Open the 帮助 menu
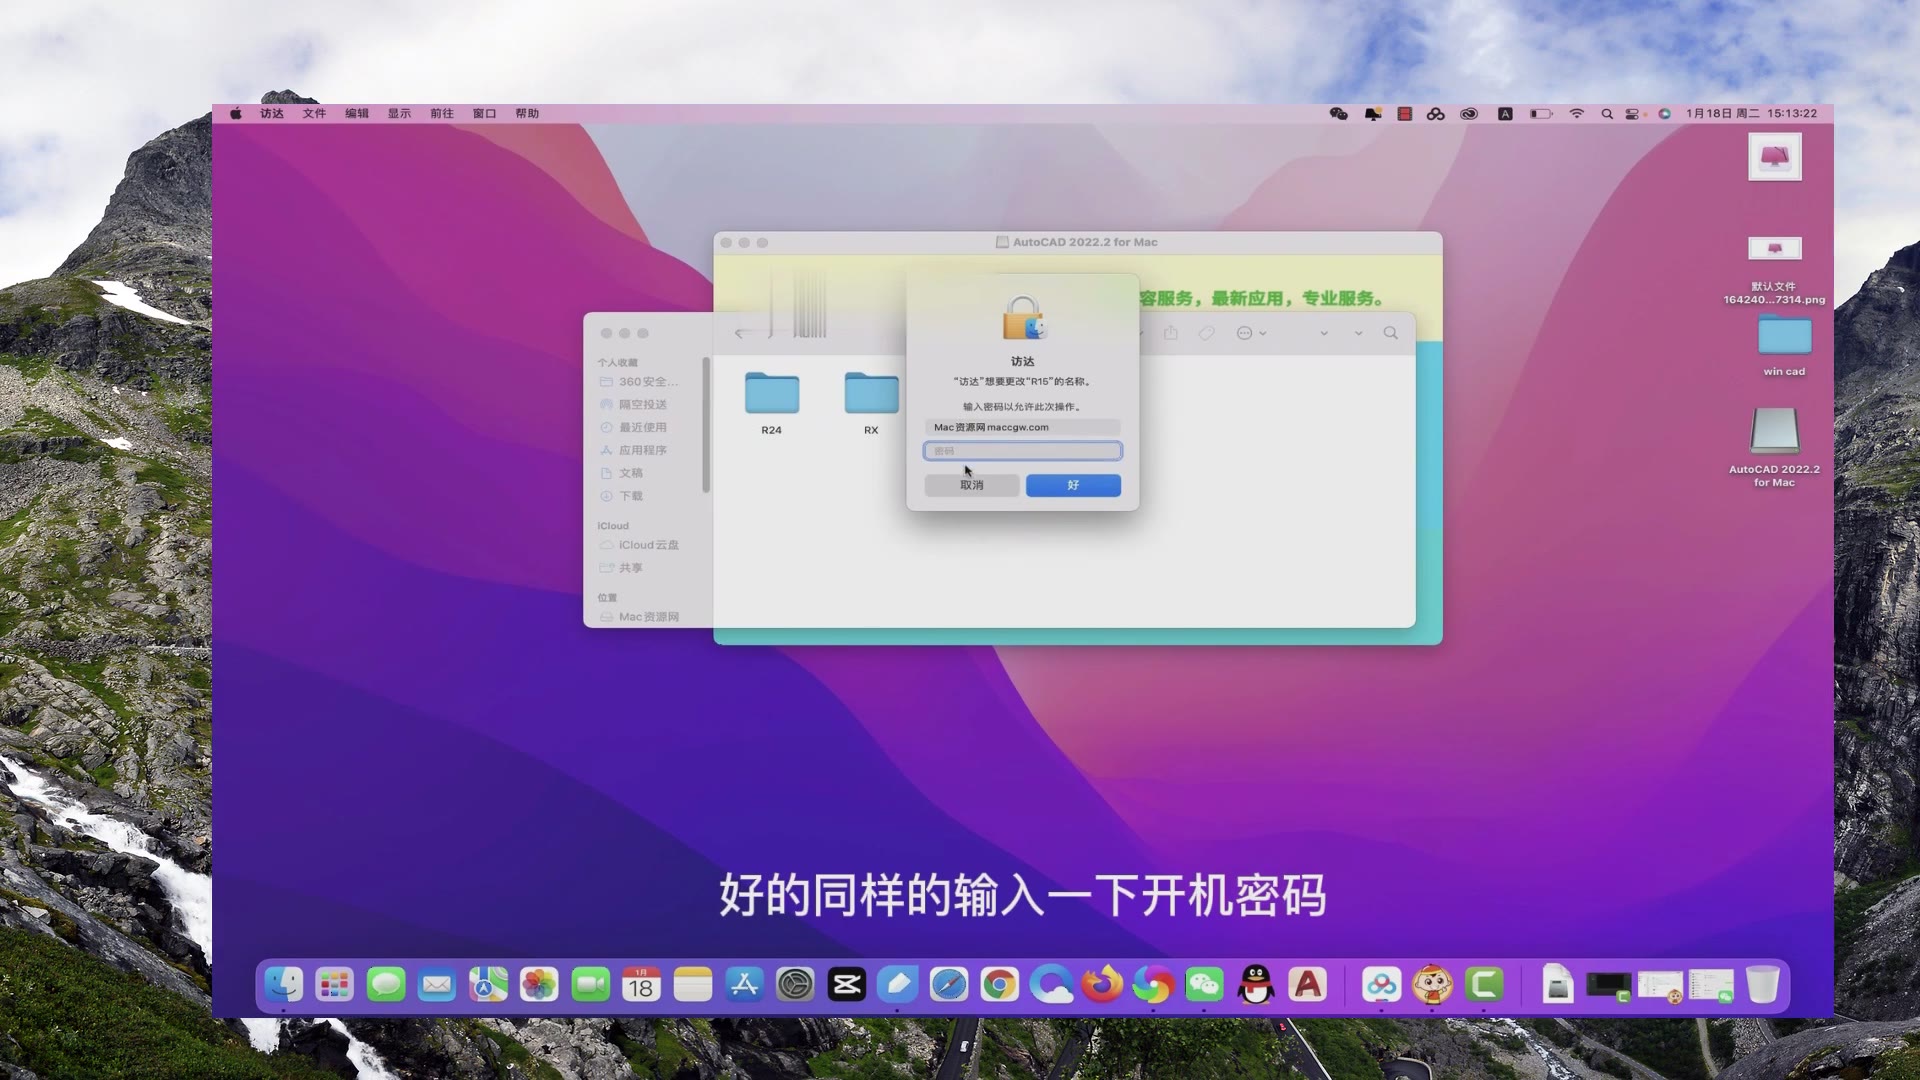 pos(527,114)
